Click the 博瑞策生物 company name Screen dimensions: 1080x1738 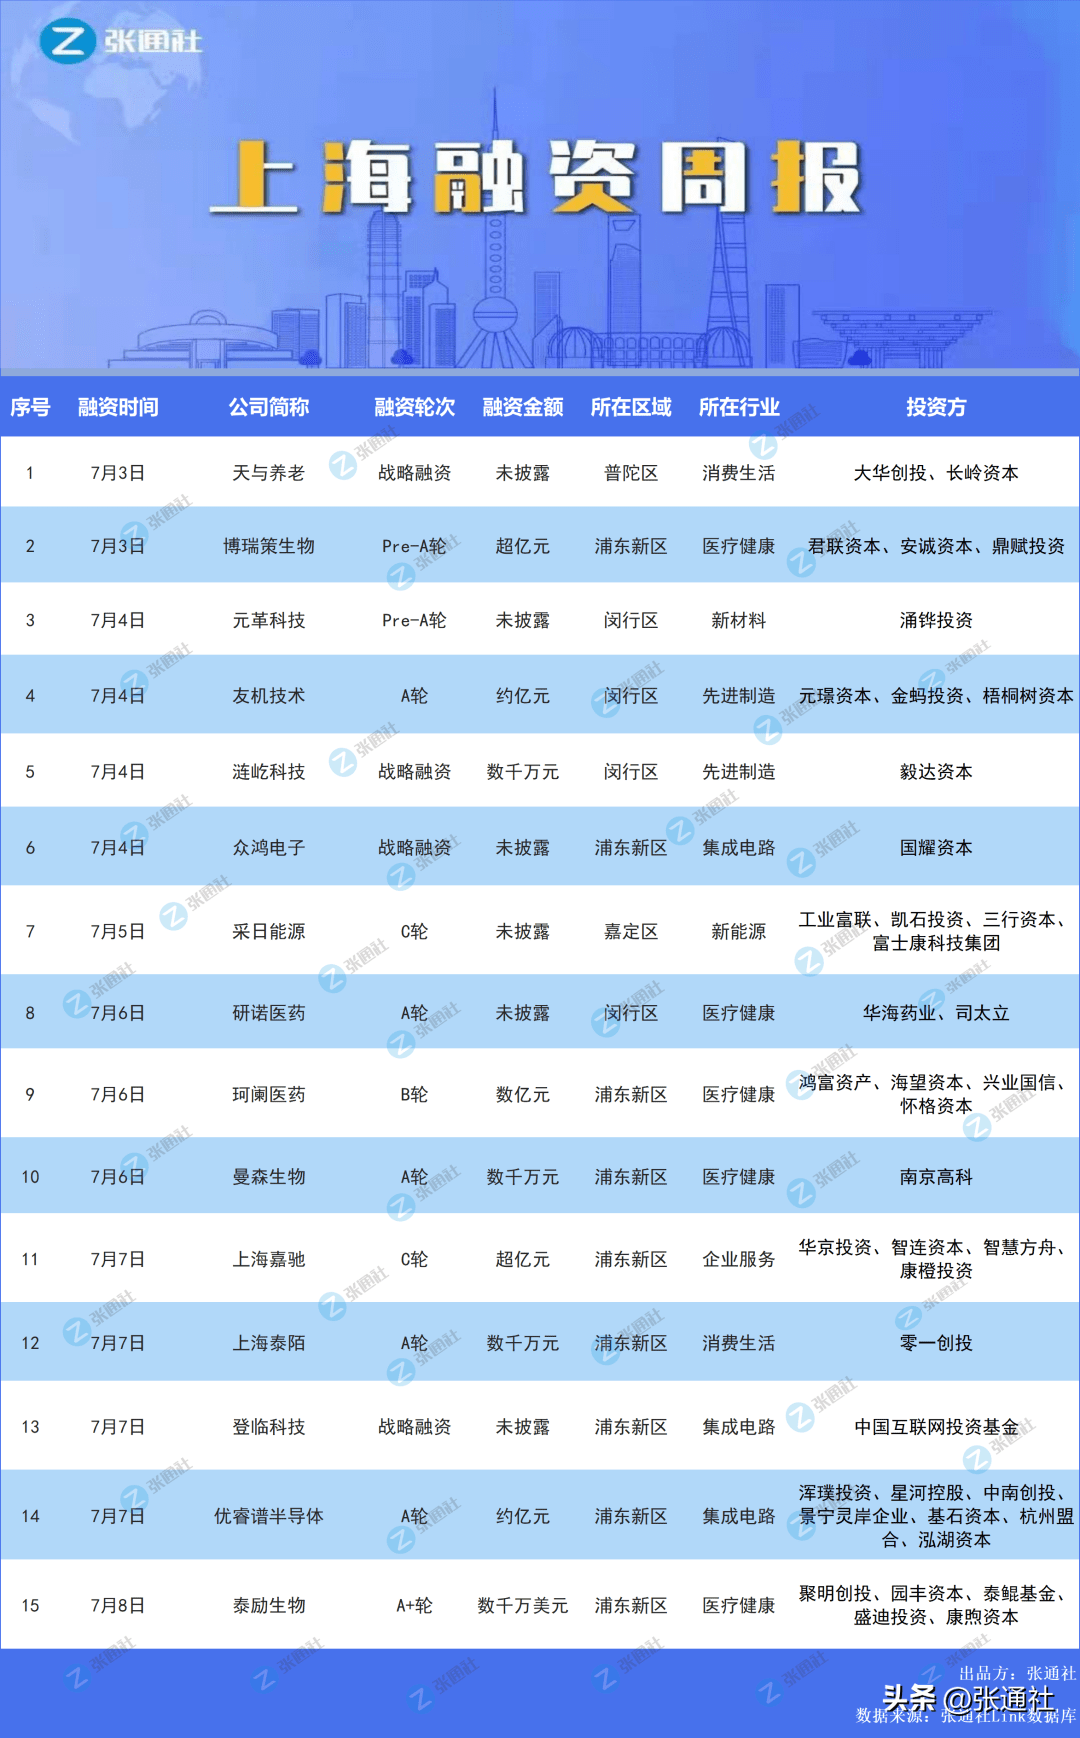coord(268,546)
